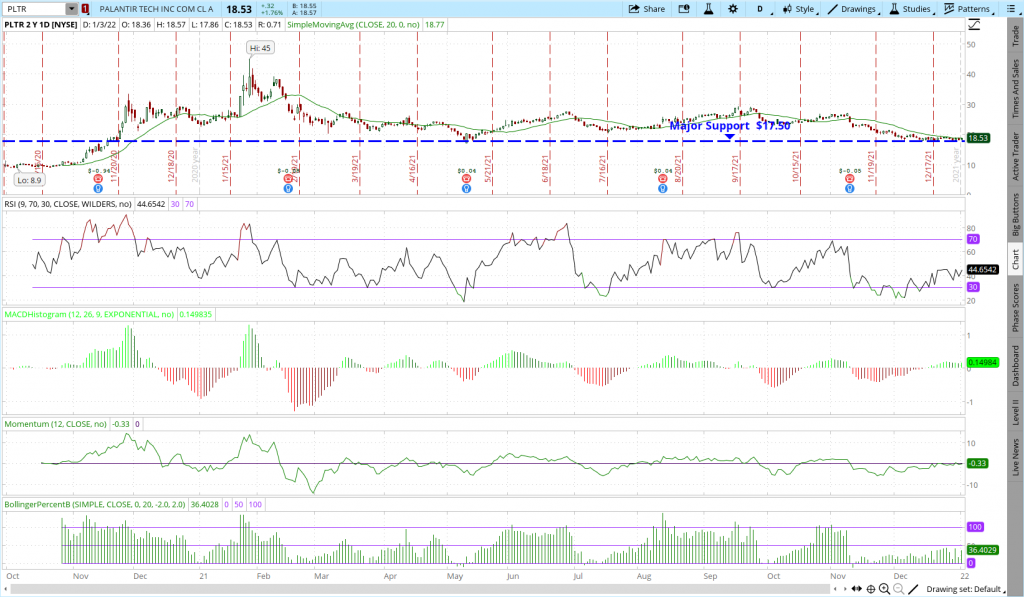Open chart settings with the gear icon
The width and height of the screenshot is (1024, 597).
pyautogui.click(x=732, y=8)
